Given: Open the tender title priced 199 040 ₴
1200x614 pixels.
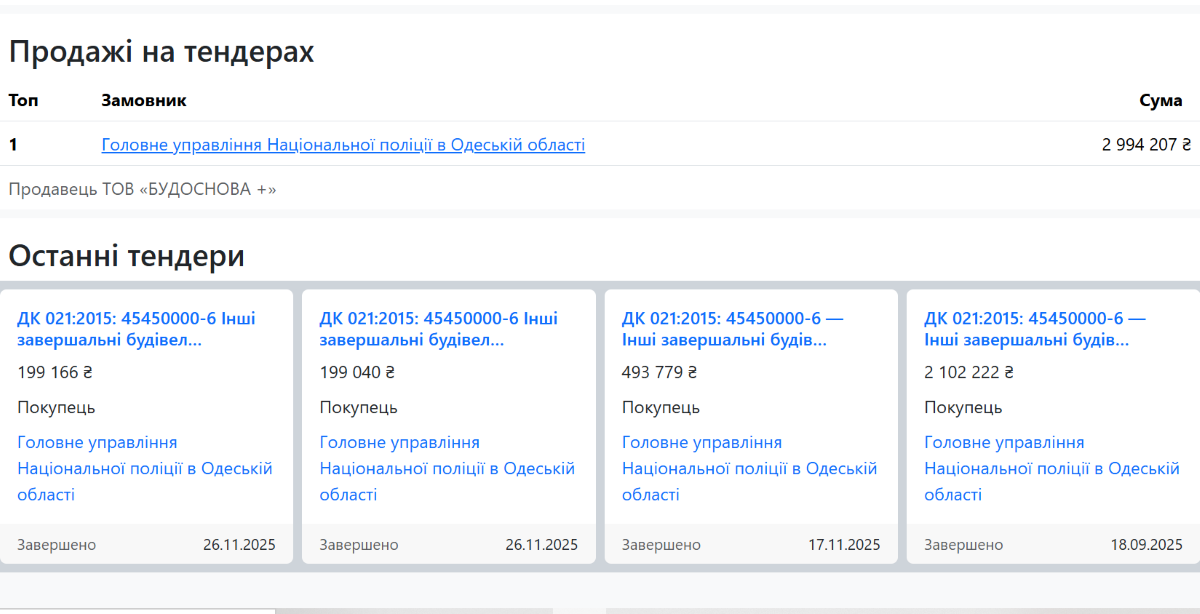Looking at the screenshot, I should coord(438,329).
